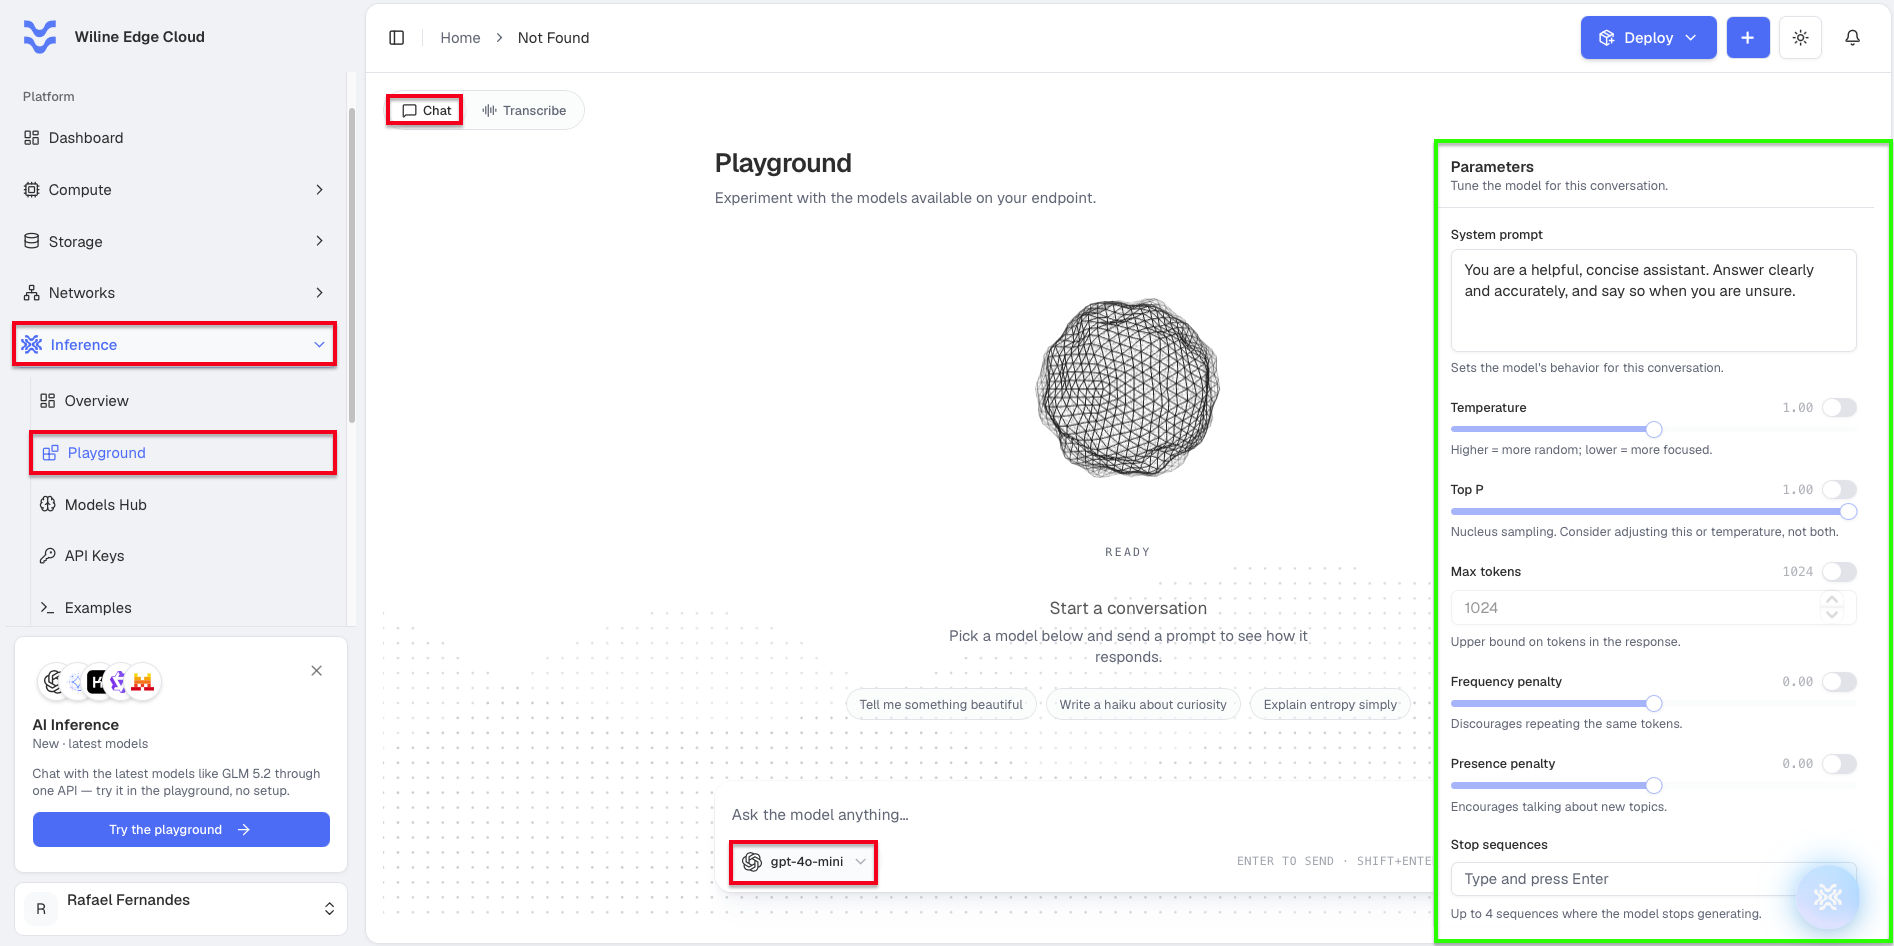Toggle the sidebar panel icon

click(x=396, y=38)
